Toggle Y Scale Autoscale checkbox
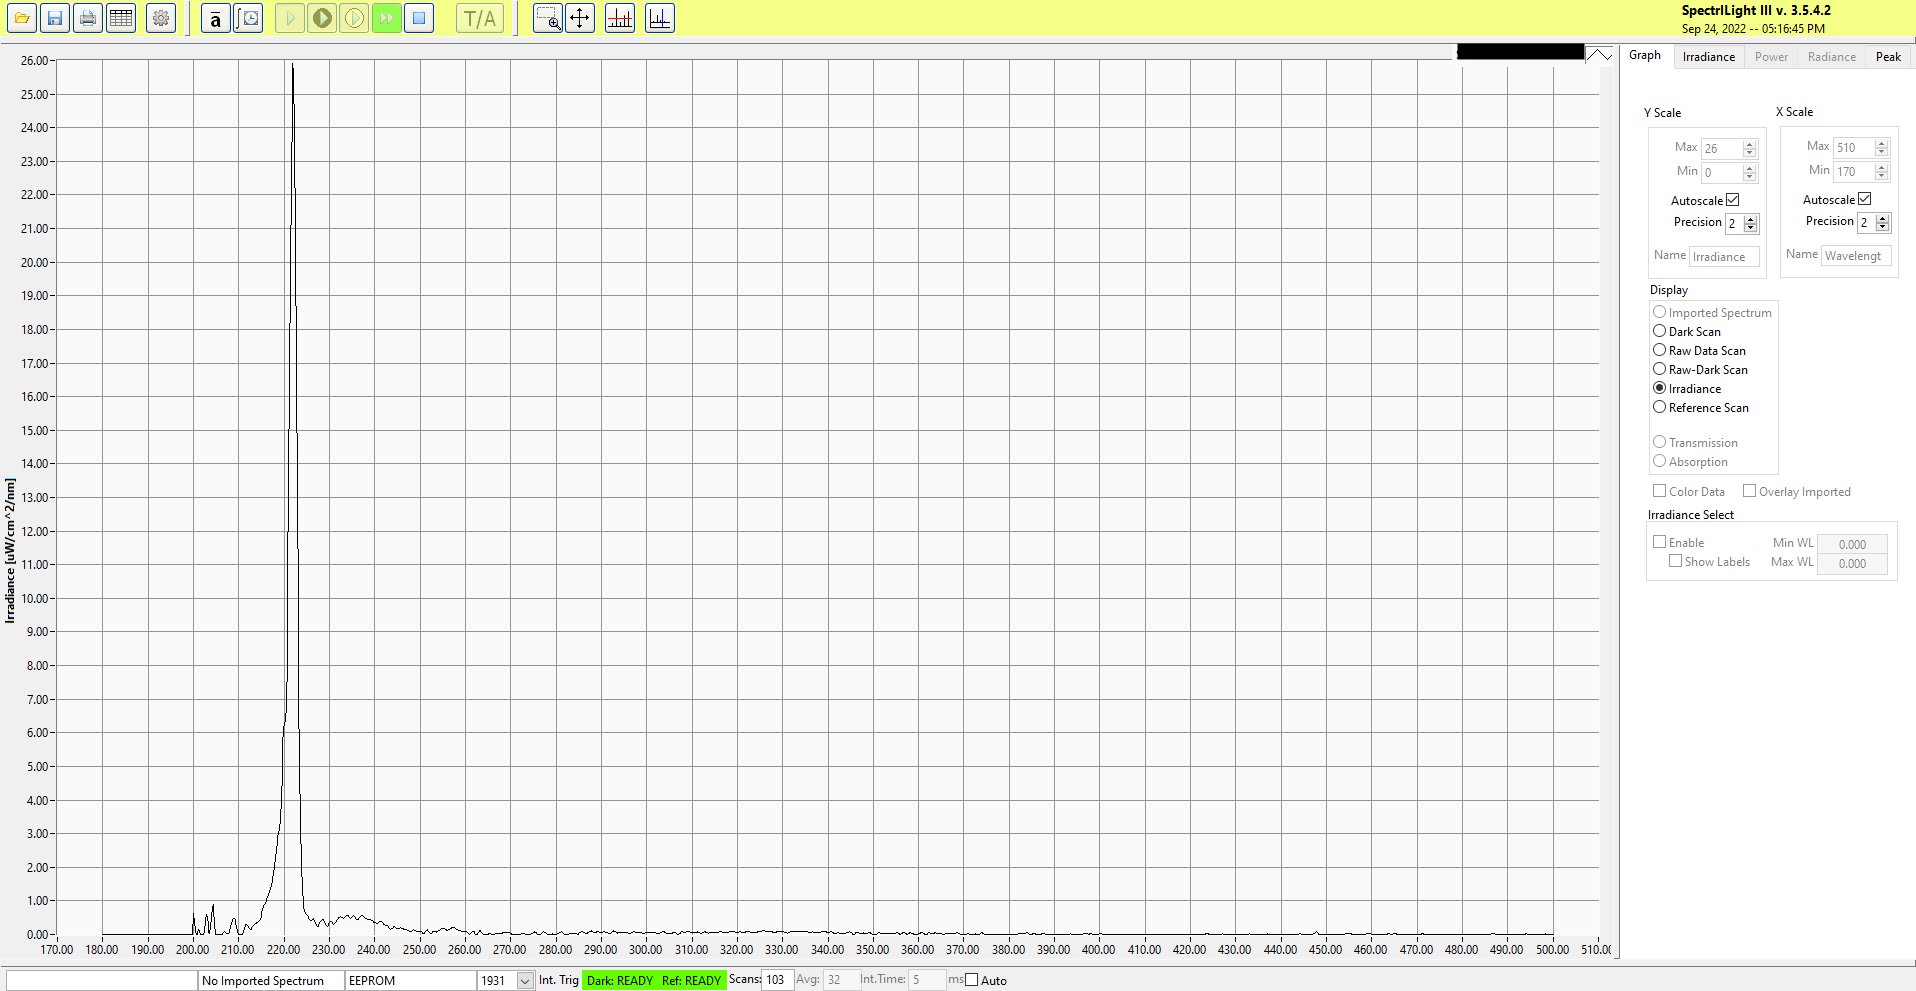Image resolution: width=1916 pixels, height=991 pixels. pos(1733,200)
